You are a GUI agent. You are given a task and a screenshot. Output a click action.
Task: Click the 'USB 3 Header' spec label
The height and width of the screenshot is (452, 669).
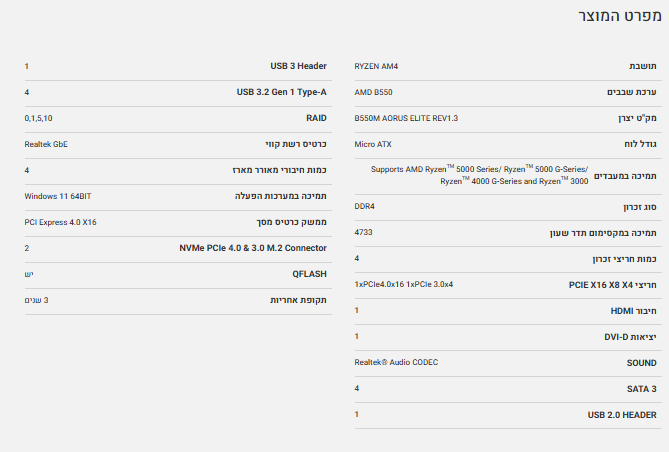298,66
